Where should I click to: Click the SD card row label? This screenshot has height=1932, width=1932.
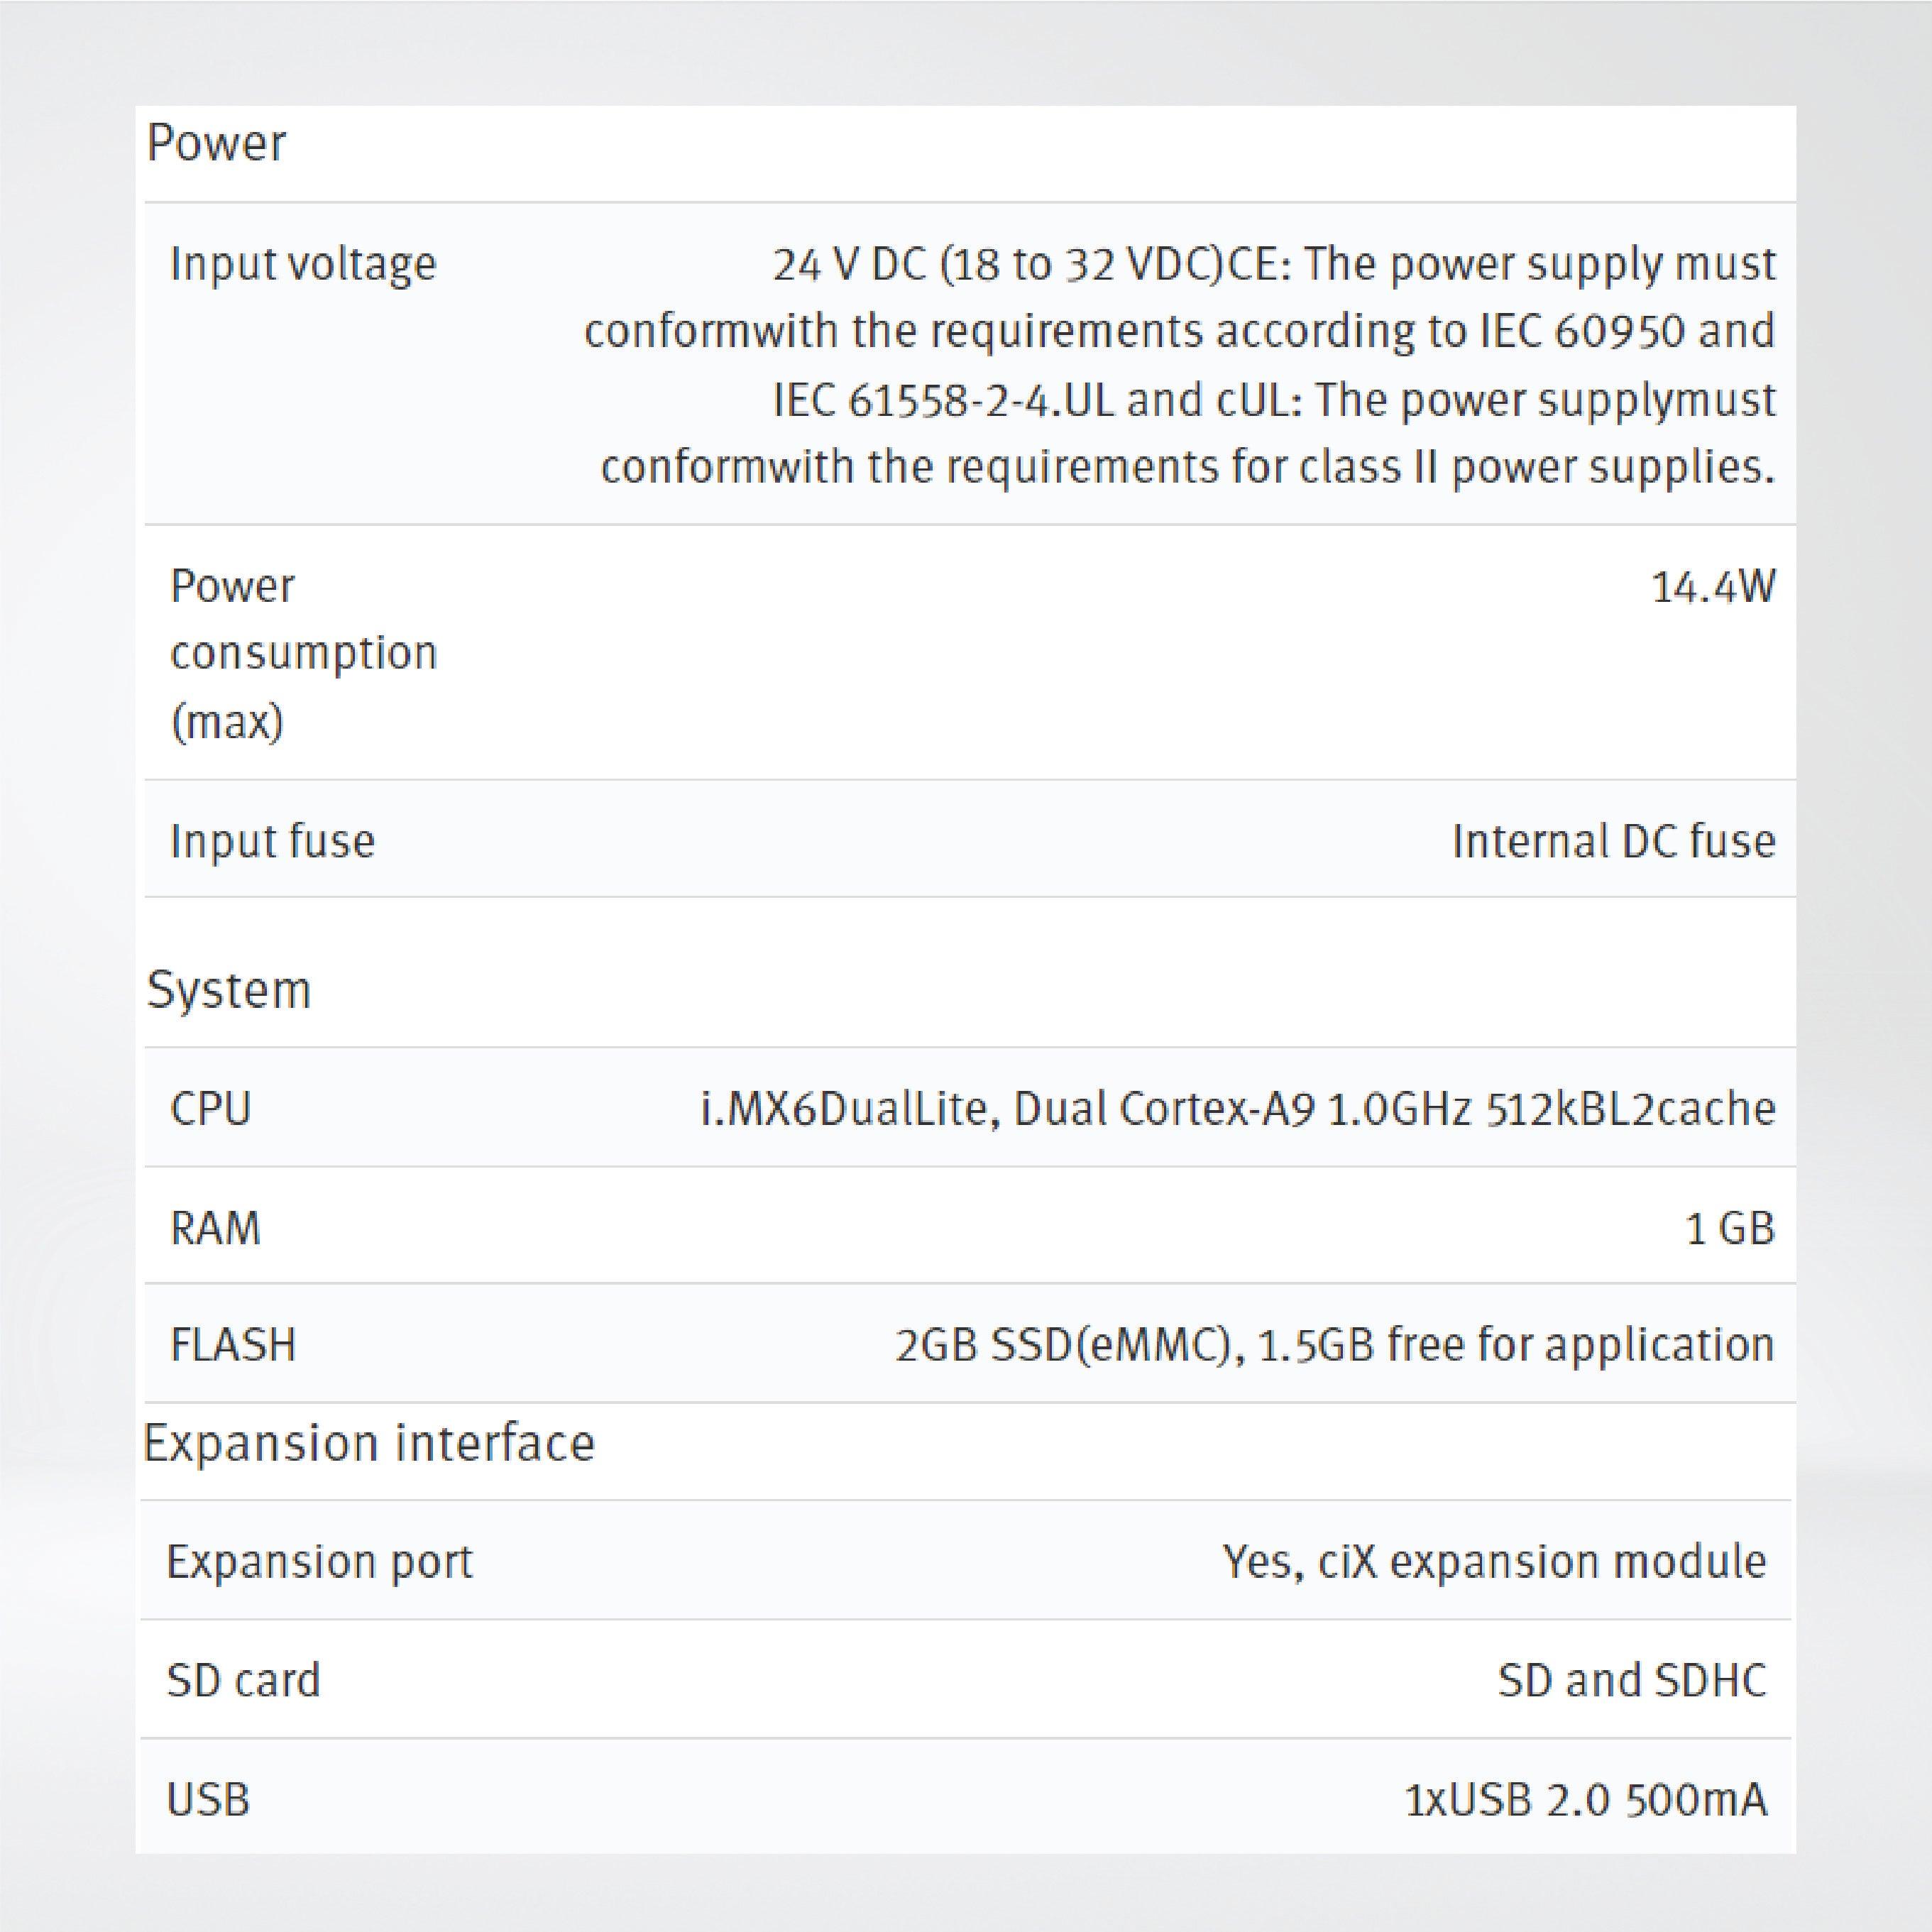[x=243, y=1680]
